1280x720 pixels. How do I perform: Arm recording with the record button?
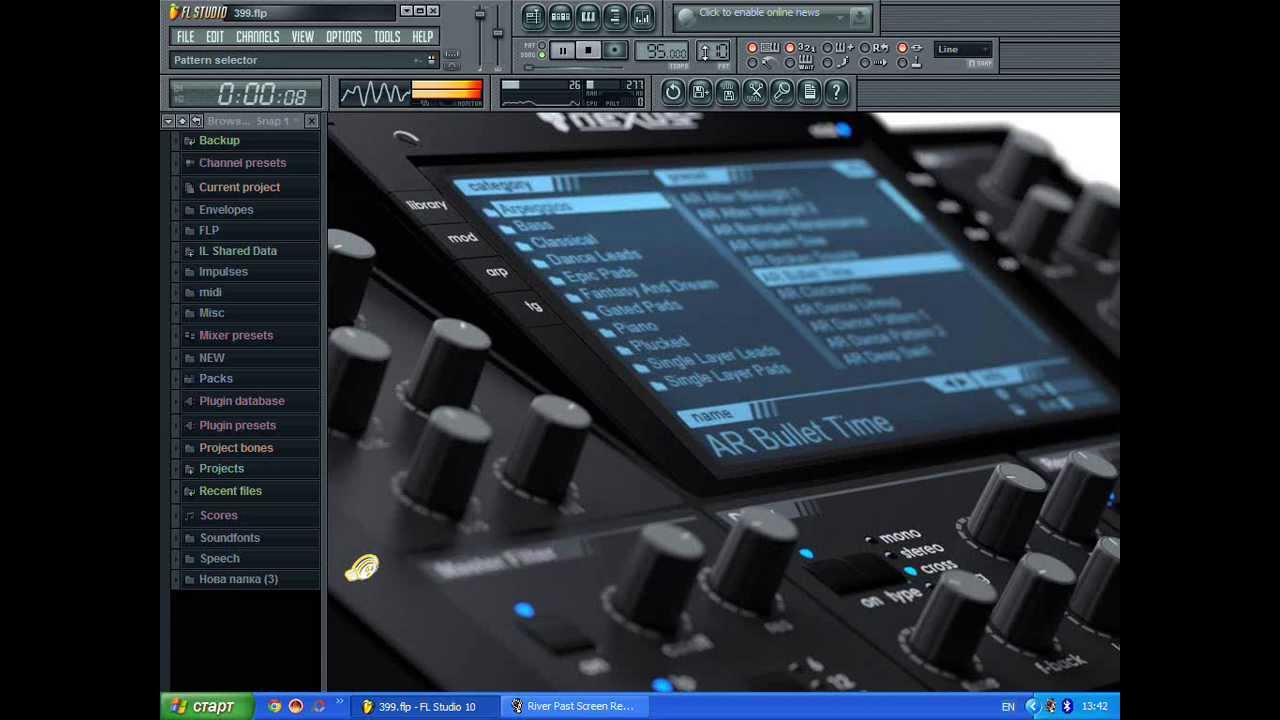click(x=614, y=50)
